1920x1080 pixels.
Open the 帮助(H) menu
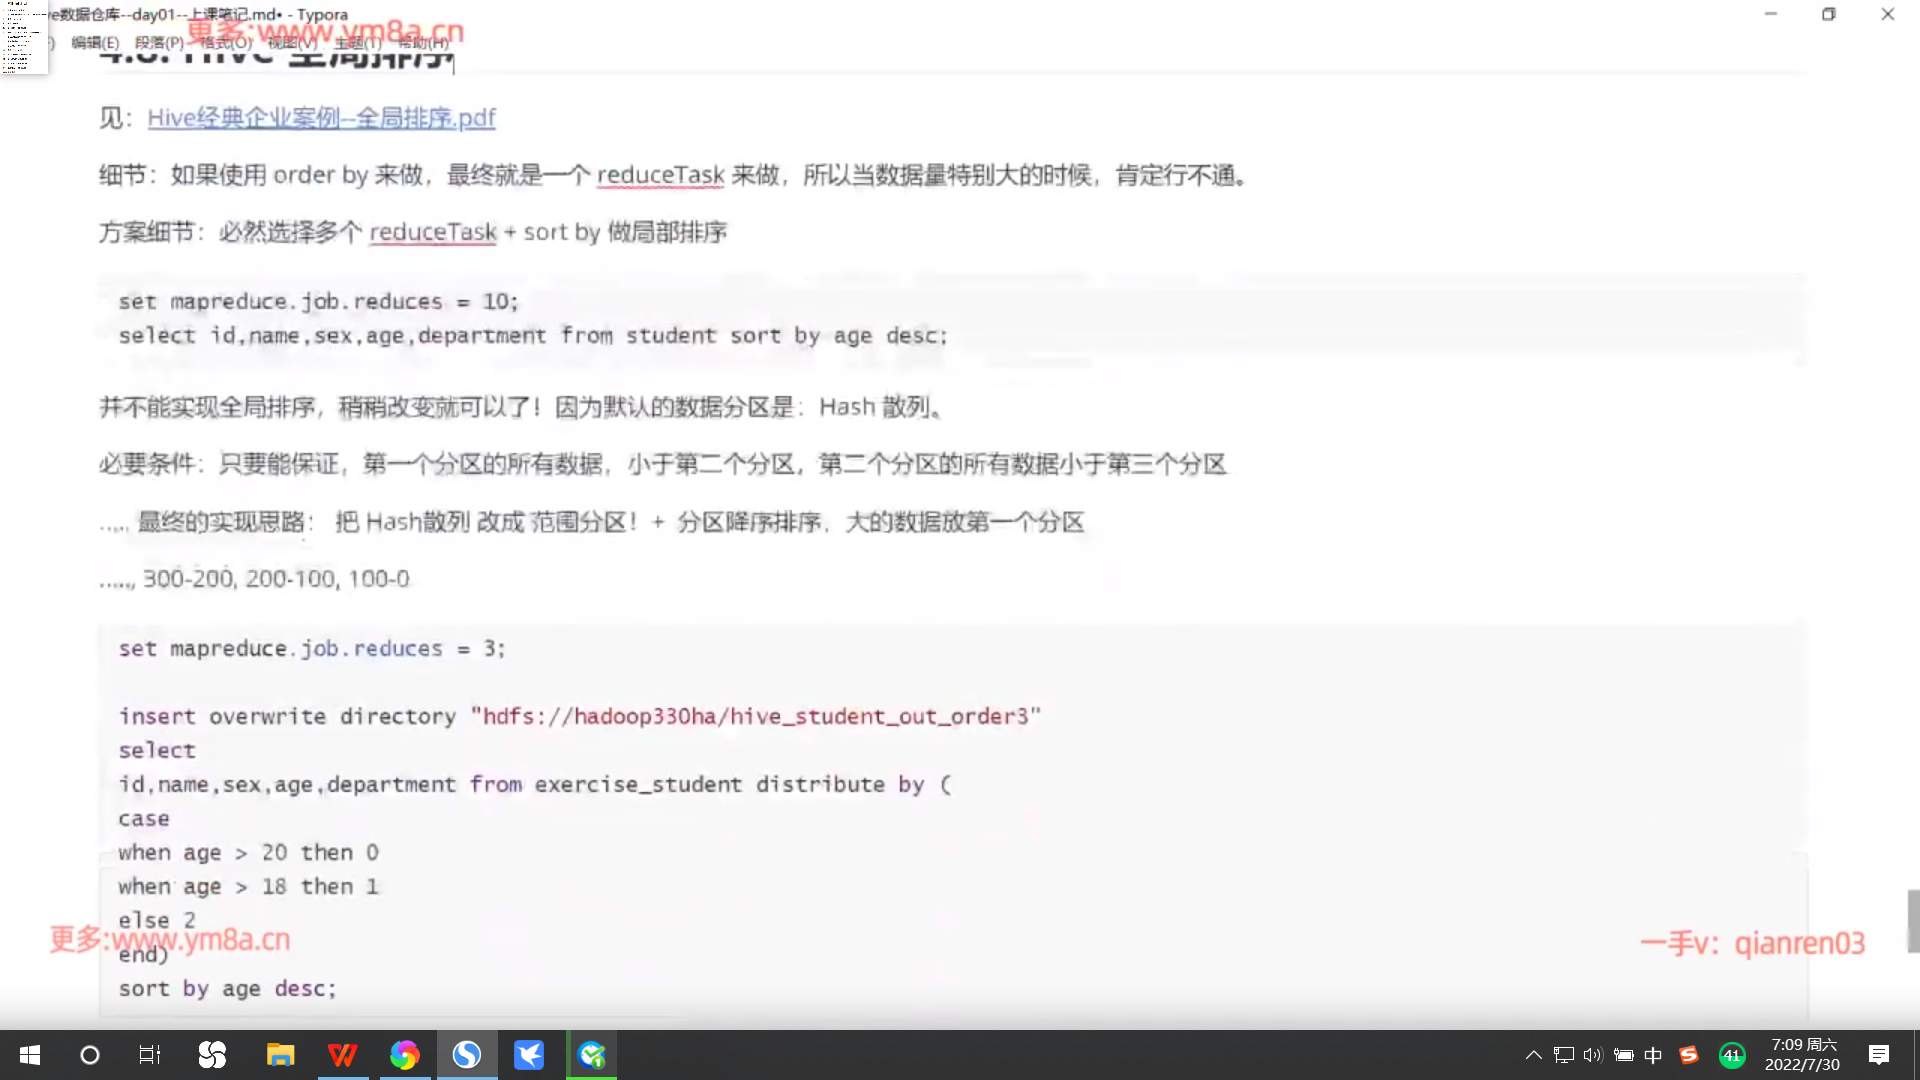click(x=424, y=43)
